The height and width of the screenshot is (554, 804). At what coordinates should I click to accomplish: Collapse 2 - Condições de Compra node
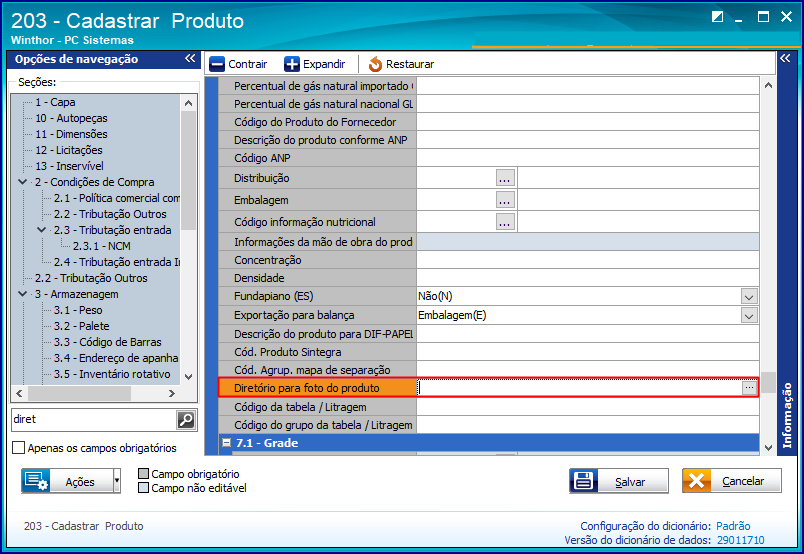coord(23,182)
